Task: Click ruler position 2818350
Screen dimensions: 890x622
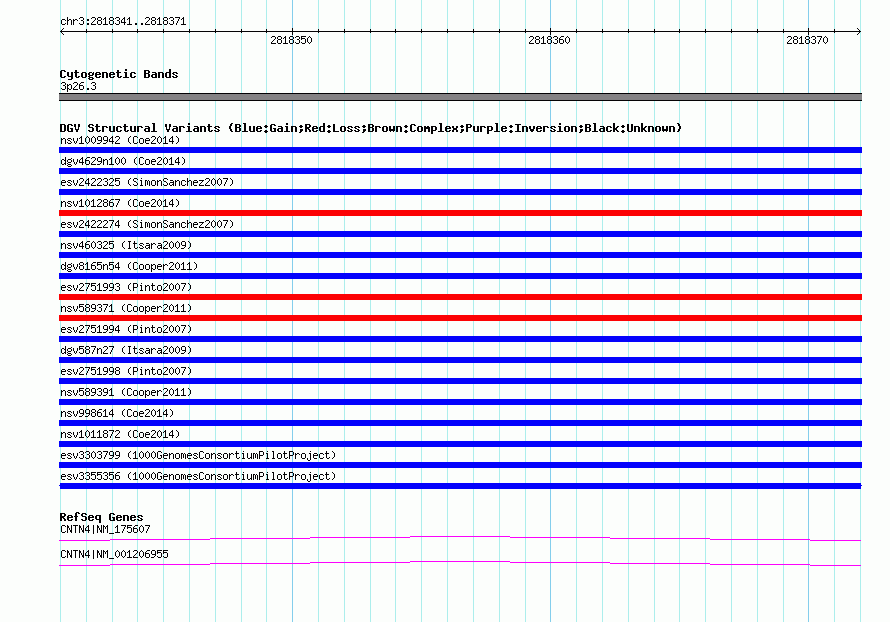Action: [291, 40]
